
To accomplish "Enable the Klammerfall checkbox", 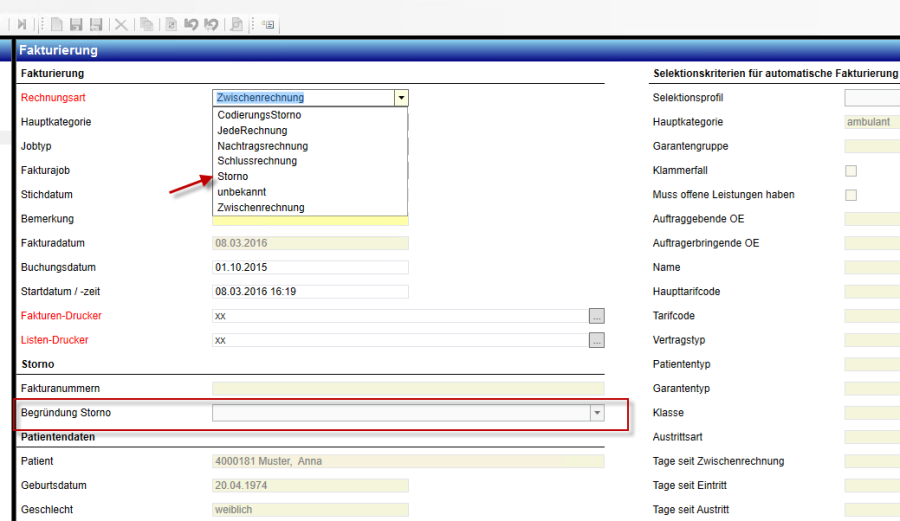I will point(851,171).
